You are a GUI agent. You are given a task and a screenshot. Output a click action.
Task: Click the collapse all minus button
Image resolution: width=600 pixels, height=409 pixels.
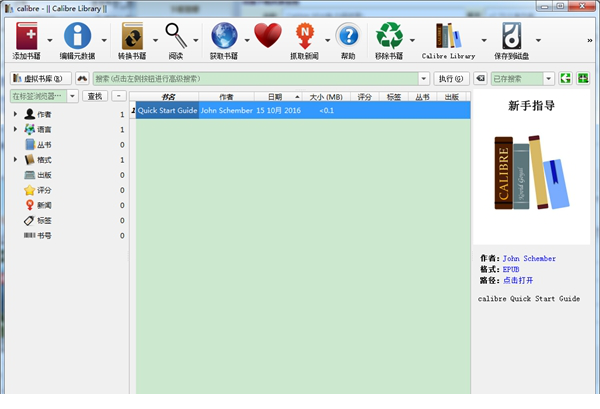[x=119, y=96]
